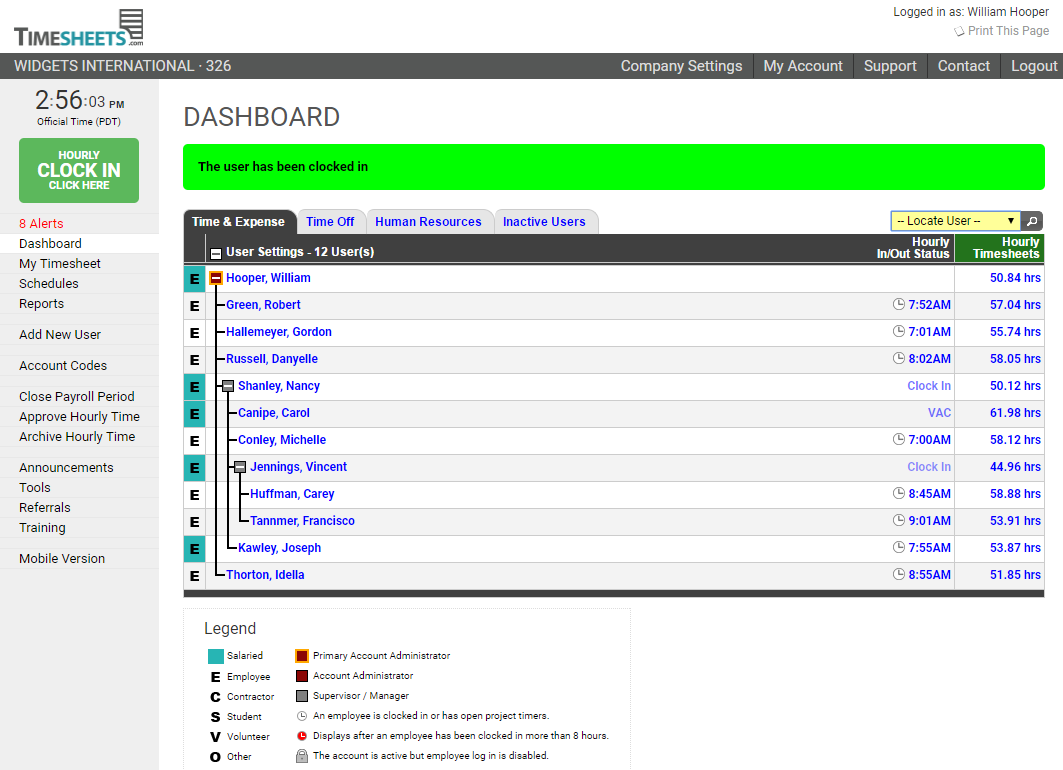Collapse Nancy Shanley's subordinates

pyautogui.click(x=228, y=386)
